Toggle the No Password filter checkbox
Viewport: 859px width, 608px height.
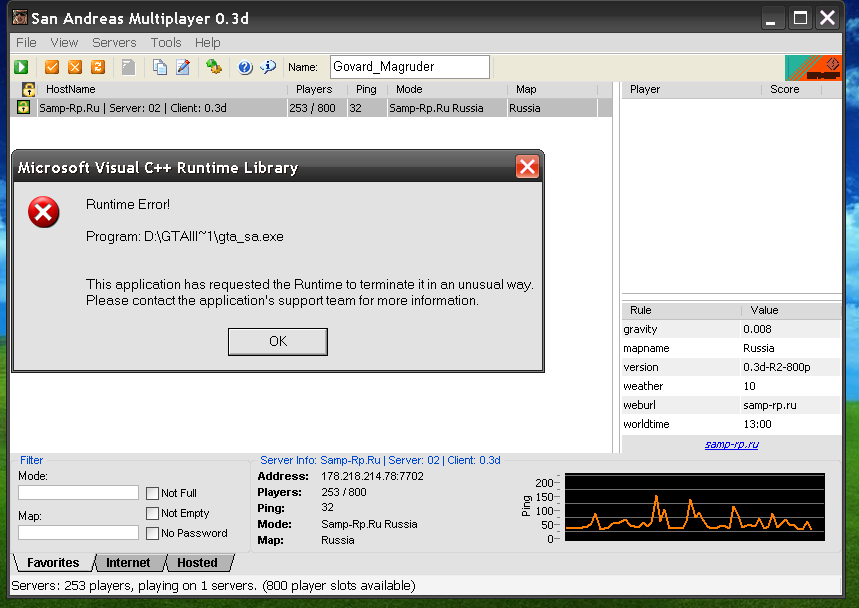point(152,534)
